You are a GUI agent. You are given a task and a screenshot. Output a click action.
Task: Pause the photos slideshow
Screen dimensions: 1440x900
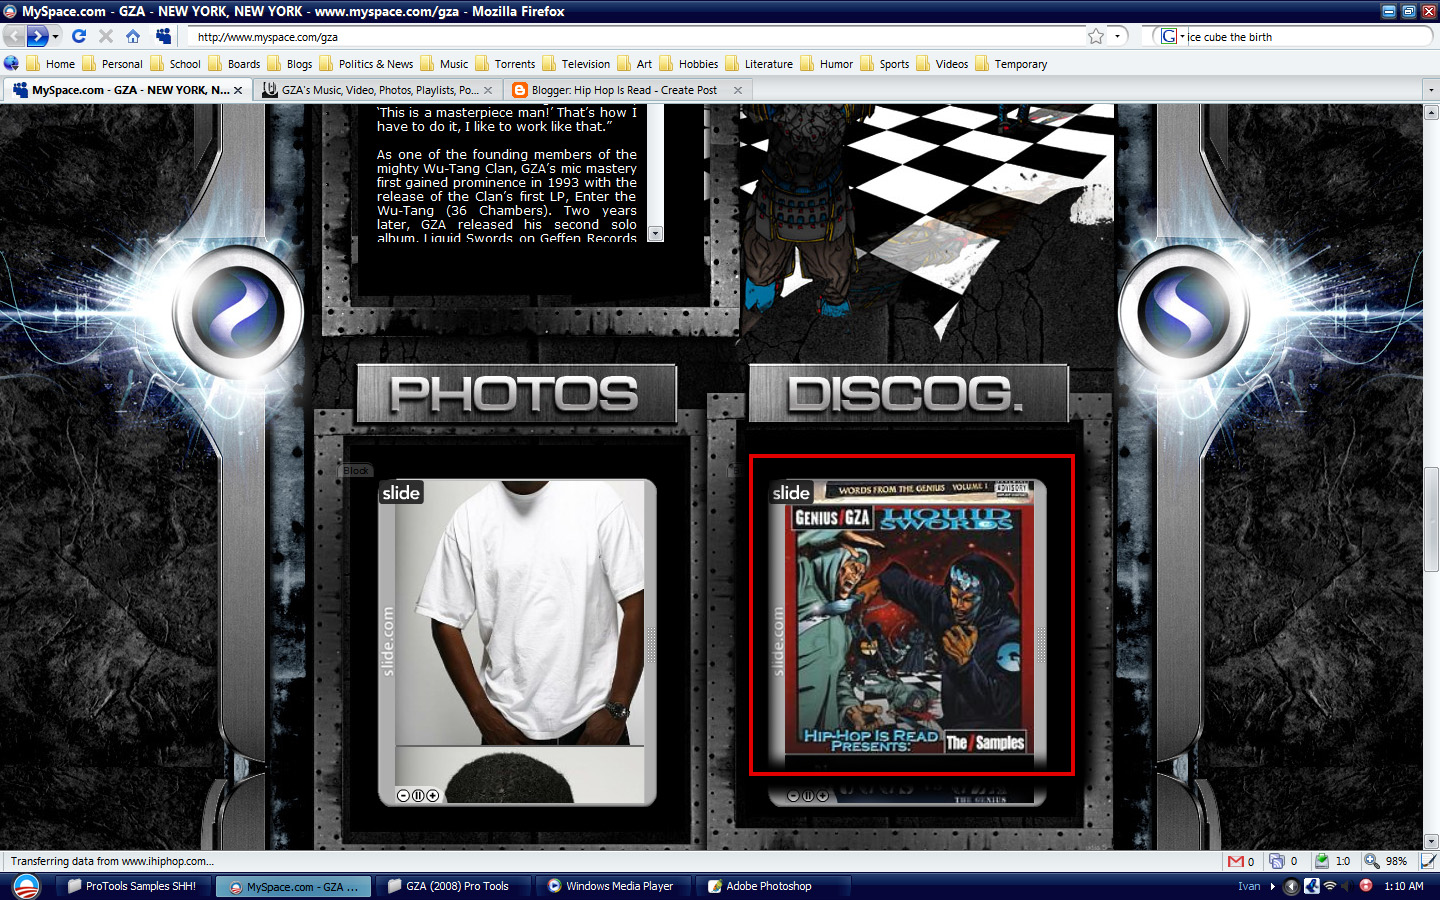coord(418,796)
